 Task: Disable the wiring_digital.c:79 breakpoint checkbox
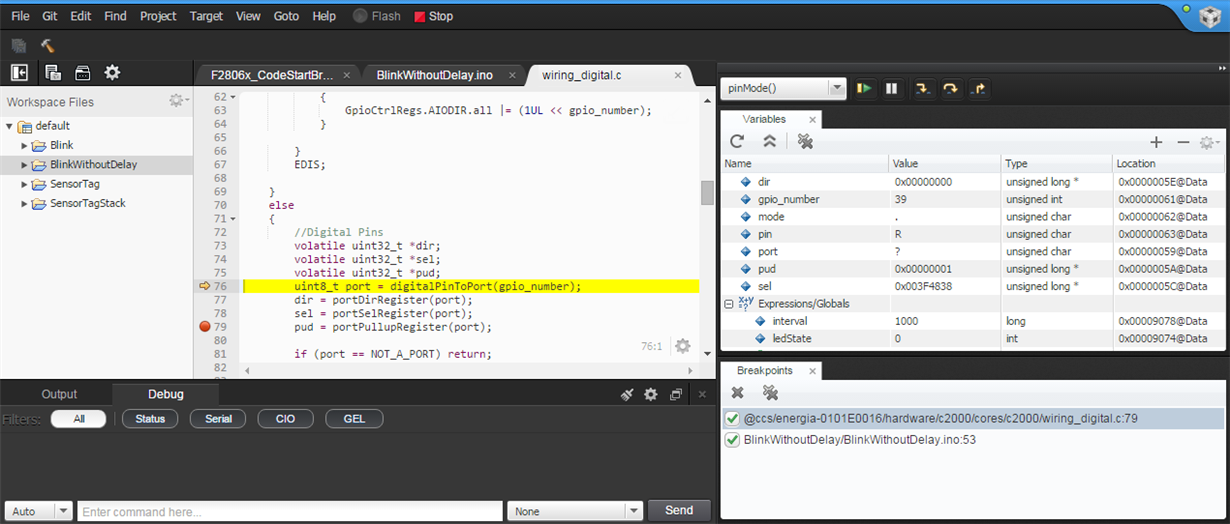tap(732, 418)
